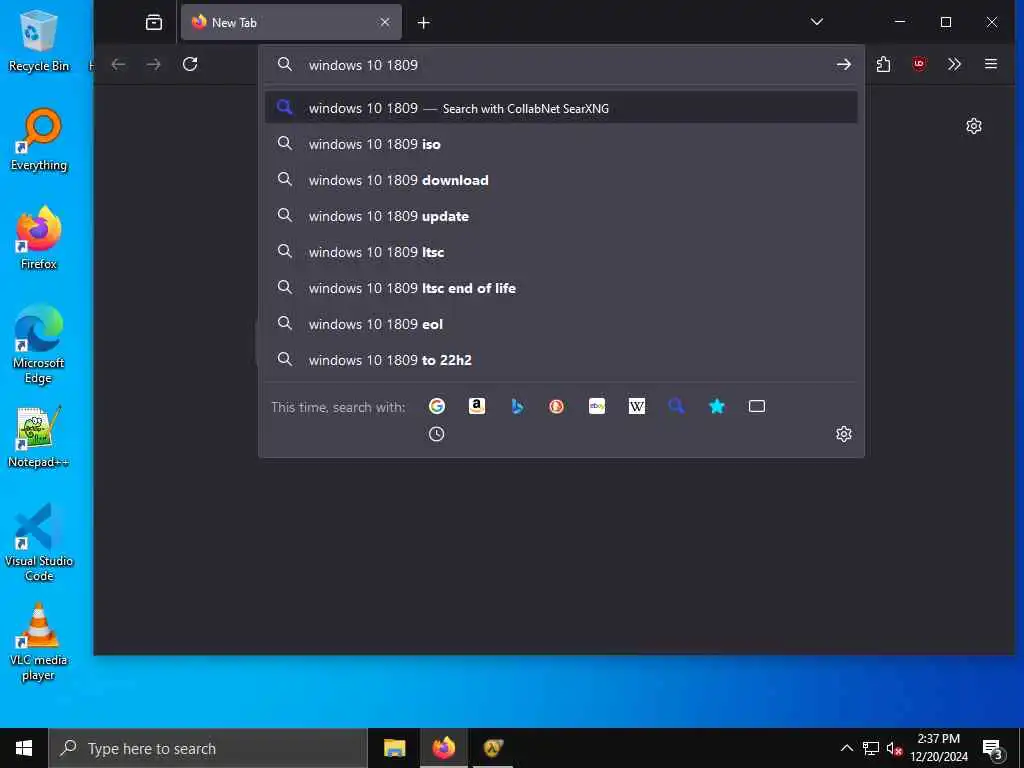
Task: Select suggestion windows 10 1809 update
Action: pyautogui.click(x=562, y=216)
